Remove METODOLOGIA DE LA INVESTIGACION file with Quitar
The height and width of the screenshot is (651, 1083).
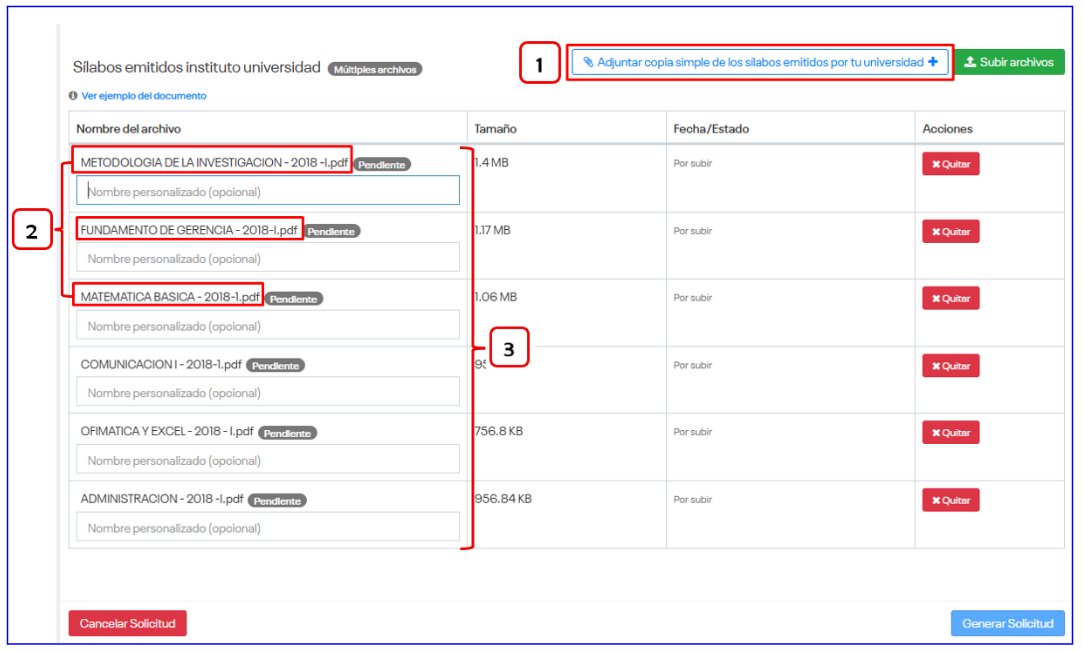950,164
